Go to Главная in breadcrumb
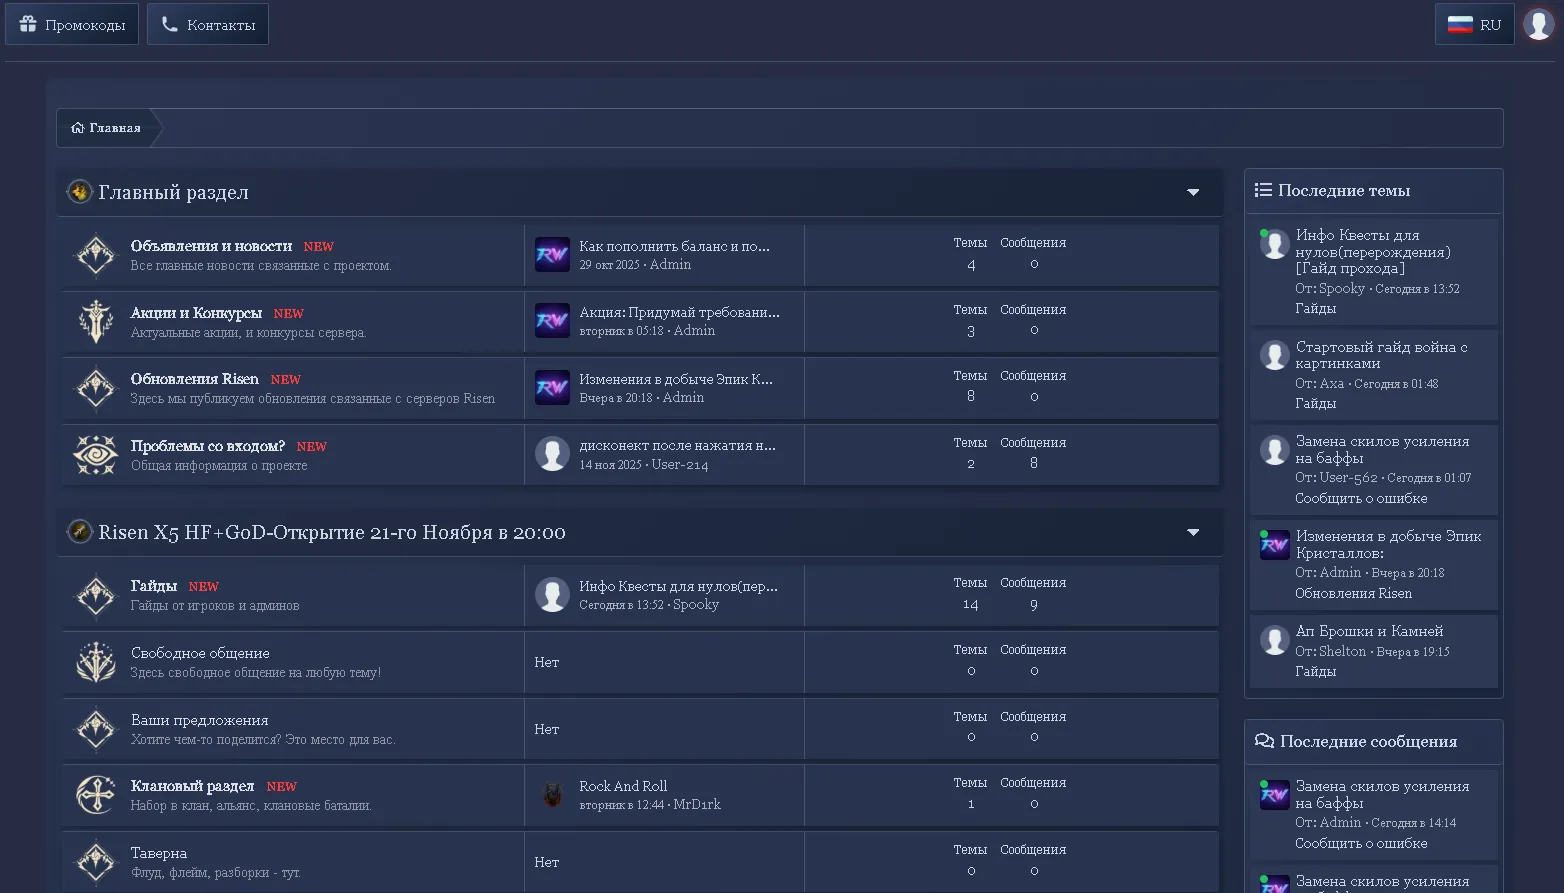This screenshot has height=893, width=1564. coord(106,128)
